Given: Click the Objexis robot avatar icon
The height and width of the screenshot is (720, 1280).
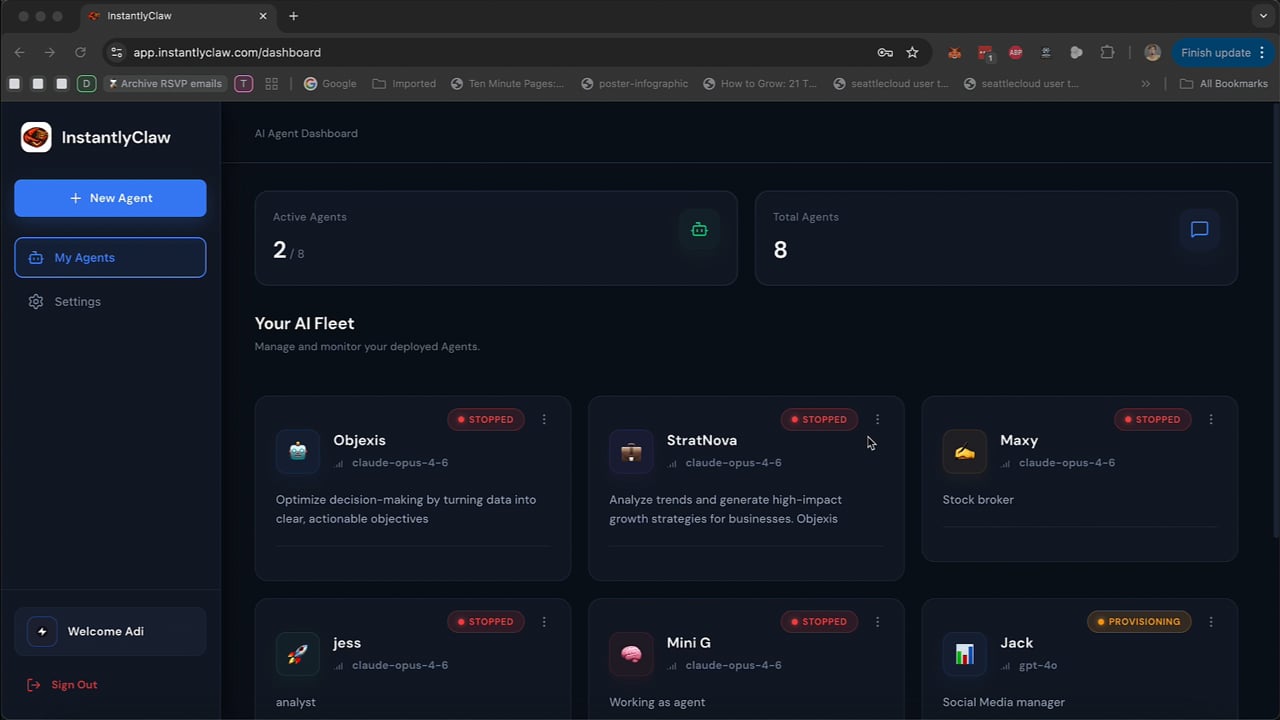Looking at the screenshot, I should click(x=298, y=451).
